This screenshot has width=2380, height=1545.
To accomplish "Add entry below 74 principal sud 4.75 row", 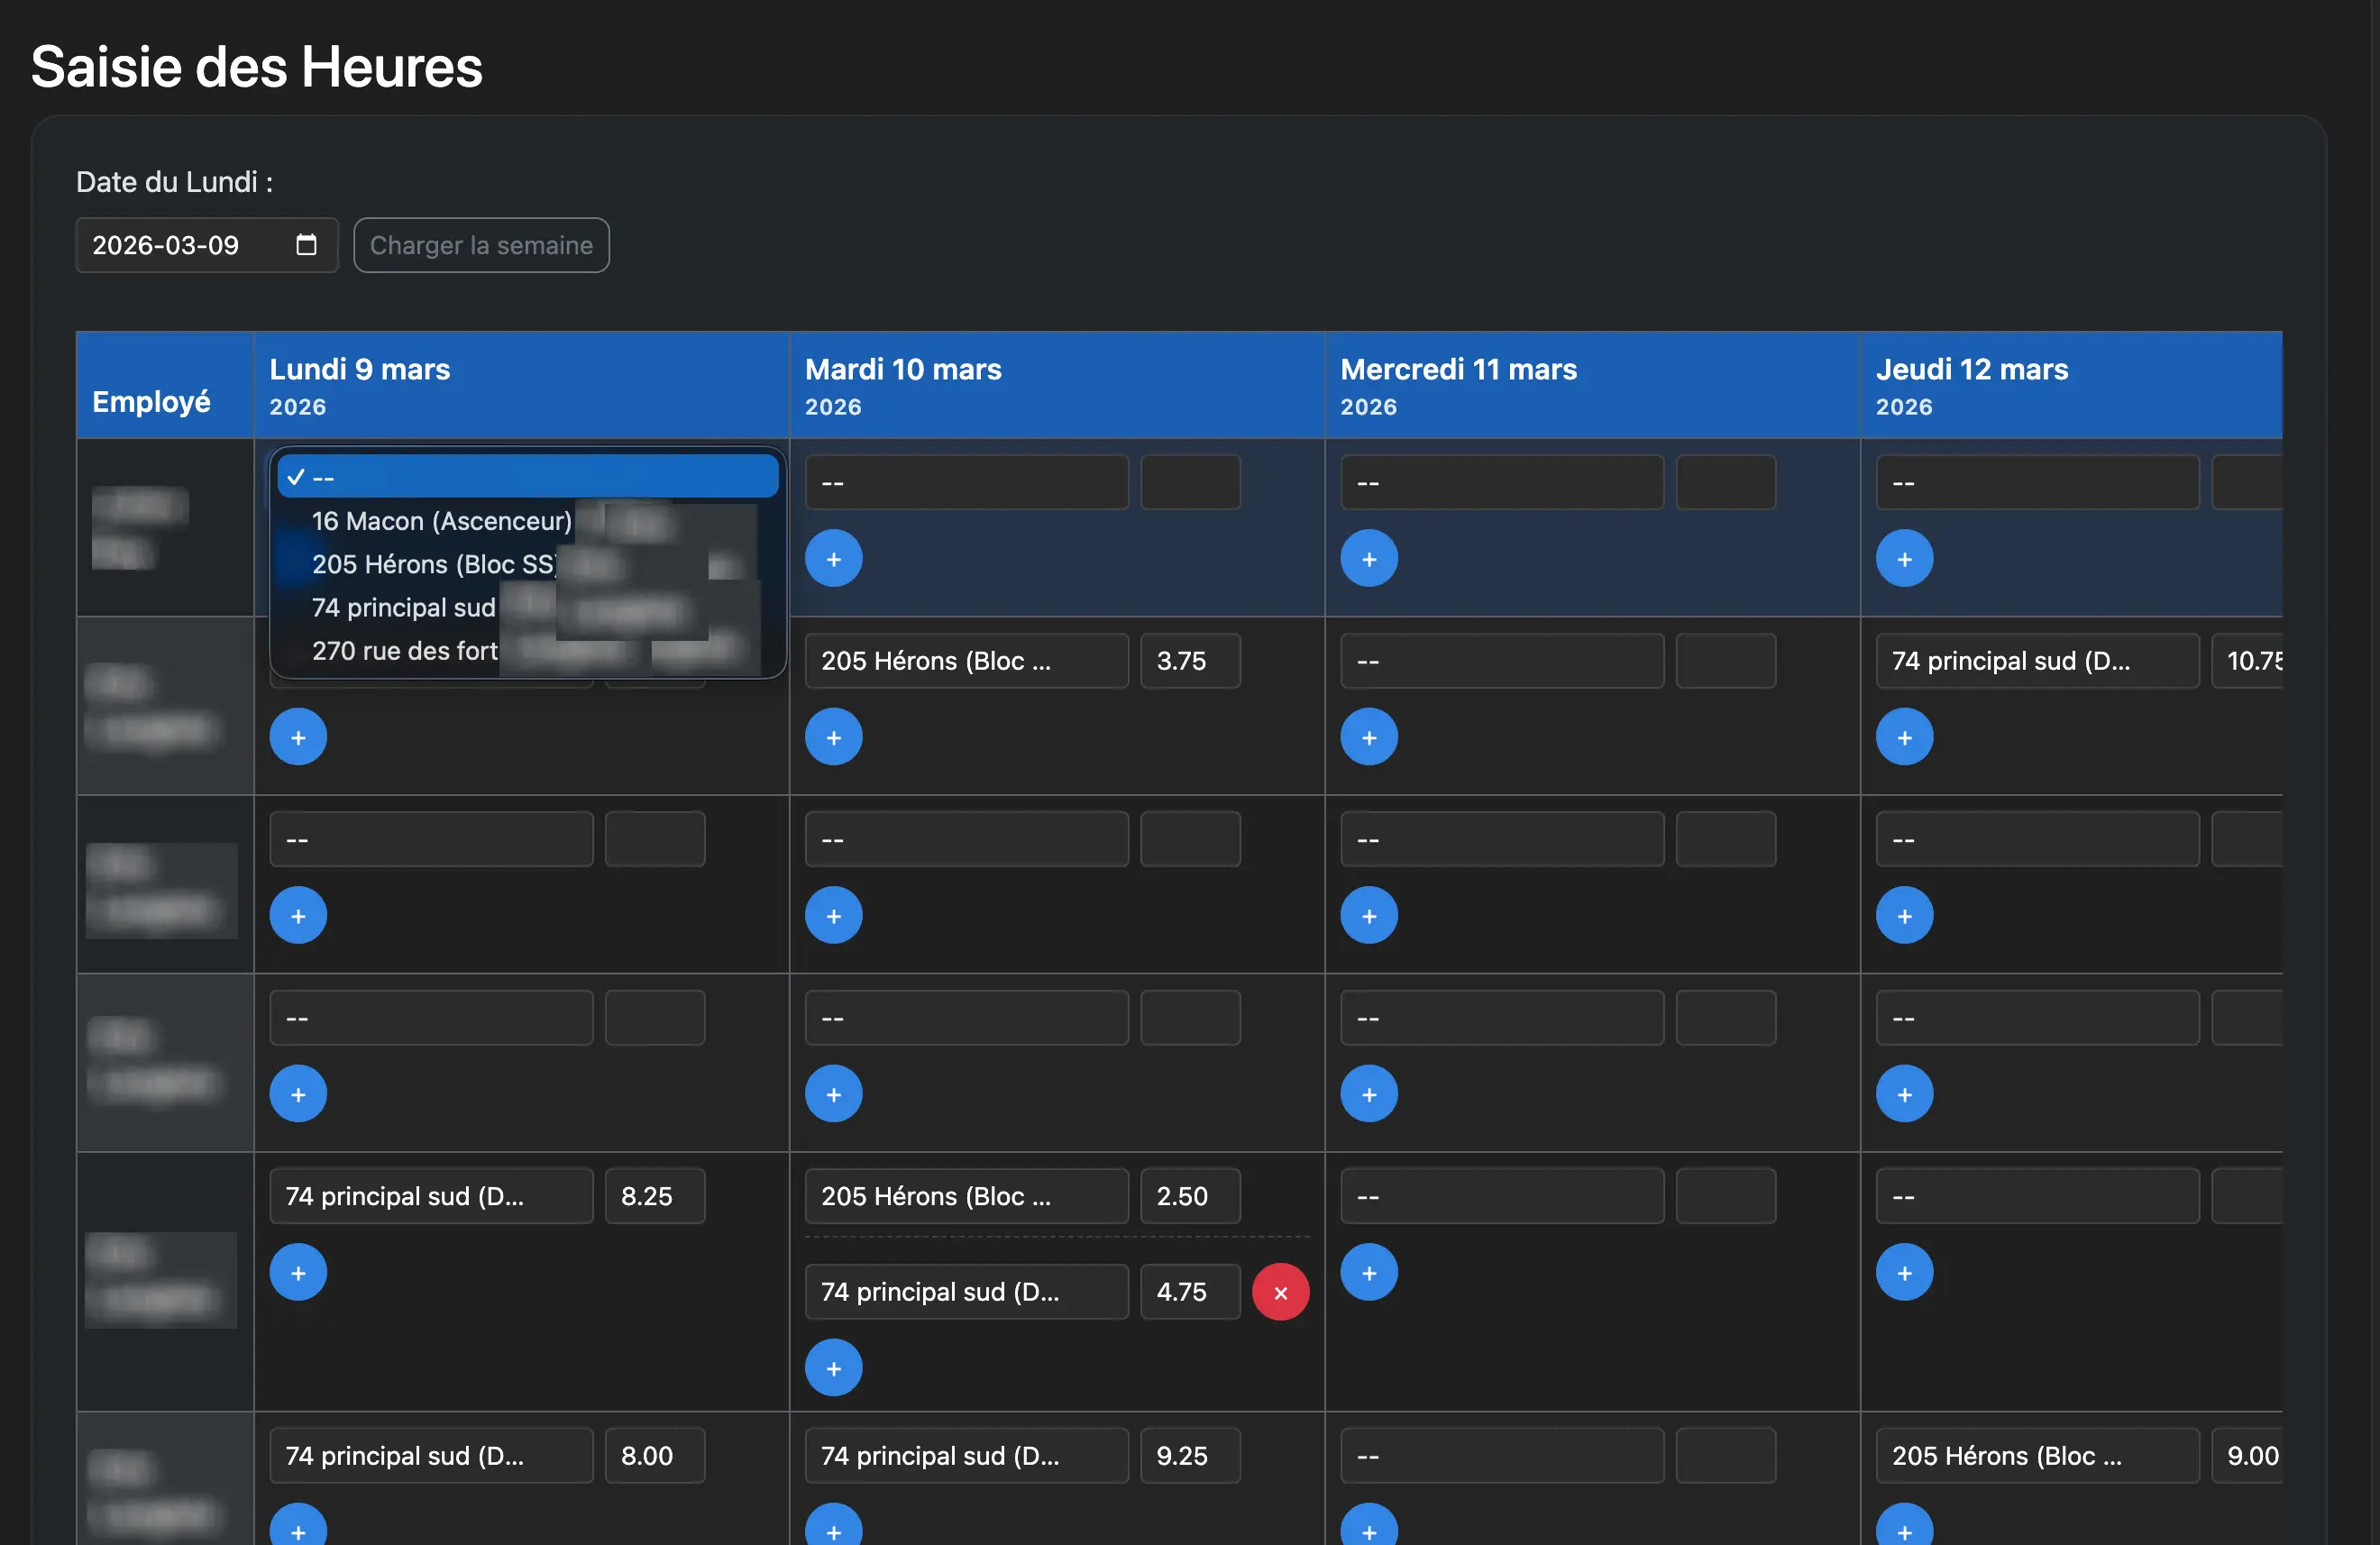I will 833,1368.
